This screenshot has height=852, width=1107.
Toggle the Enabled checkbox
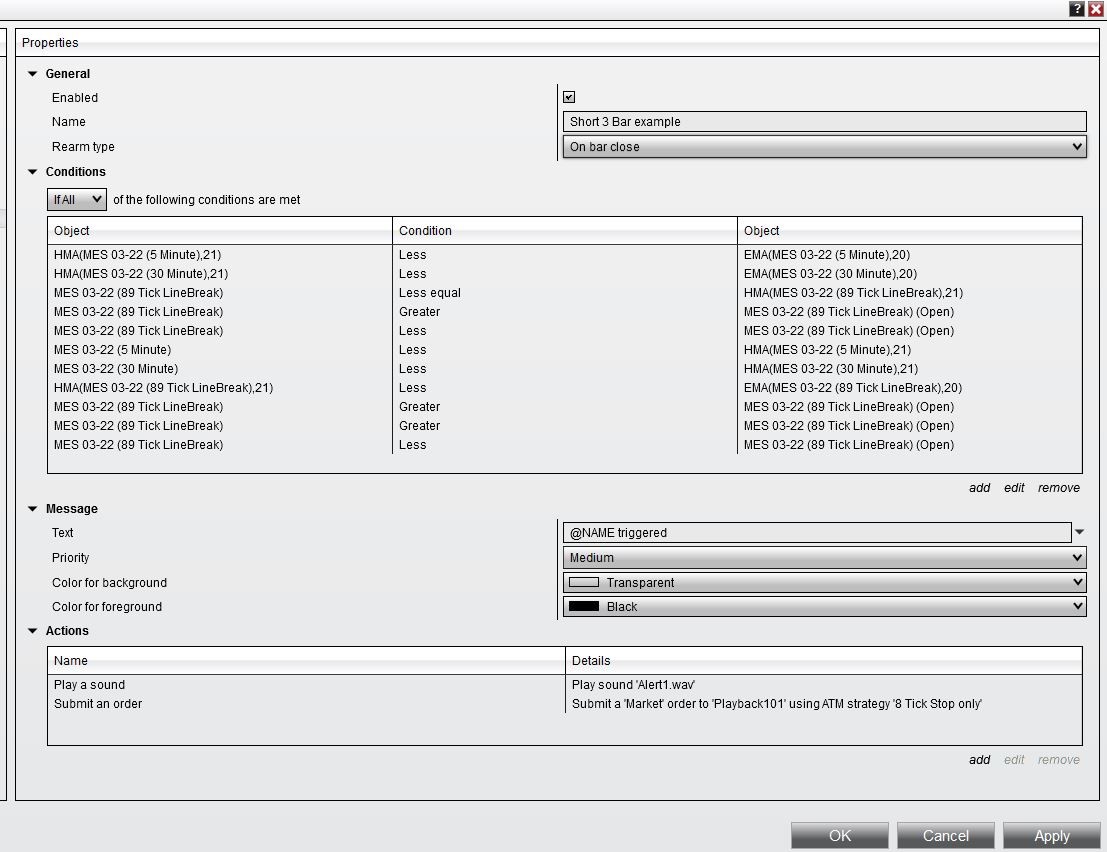(x=569, y=97)
